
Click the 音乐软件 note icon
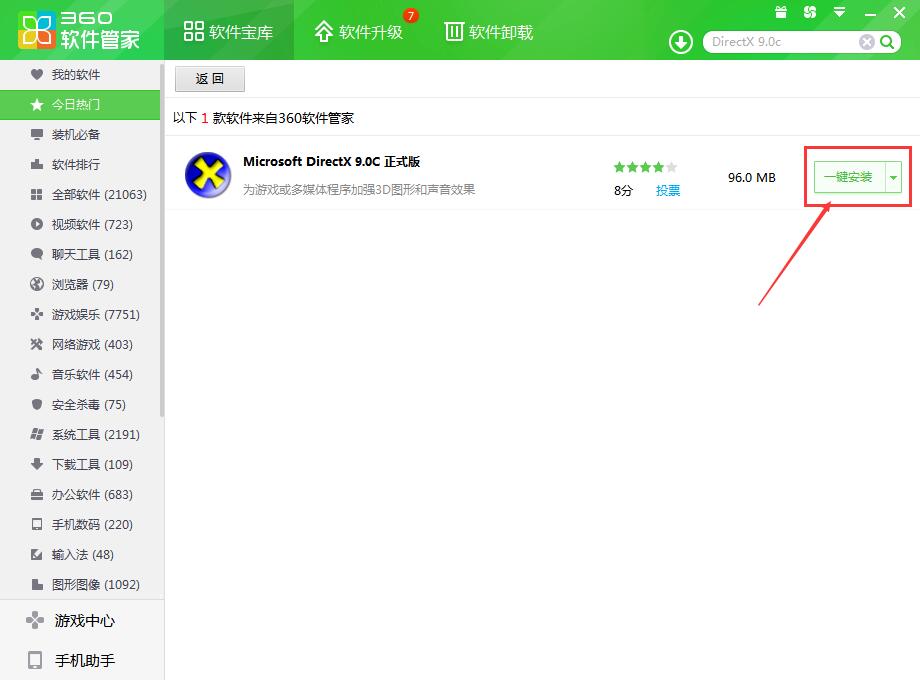coord(36,374)
